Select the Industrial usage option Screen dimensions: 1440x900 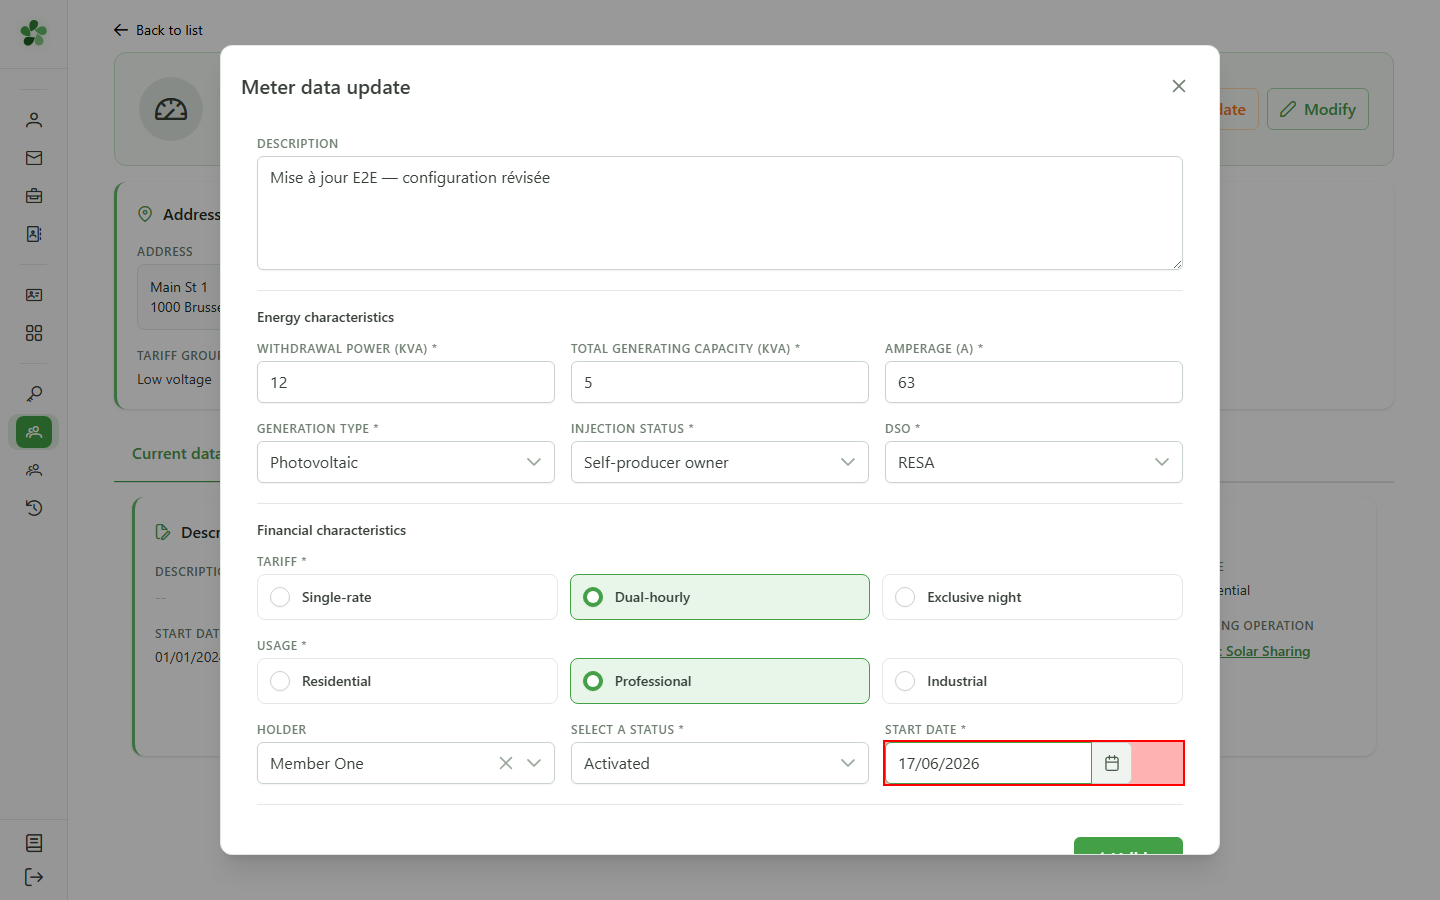[1032, 681]
